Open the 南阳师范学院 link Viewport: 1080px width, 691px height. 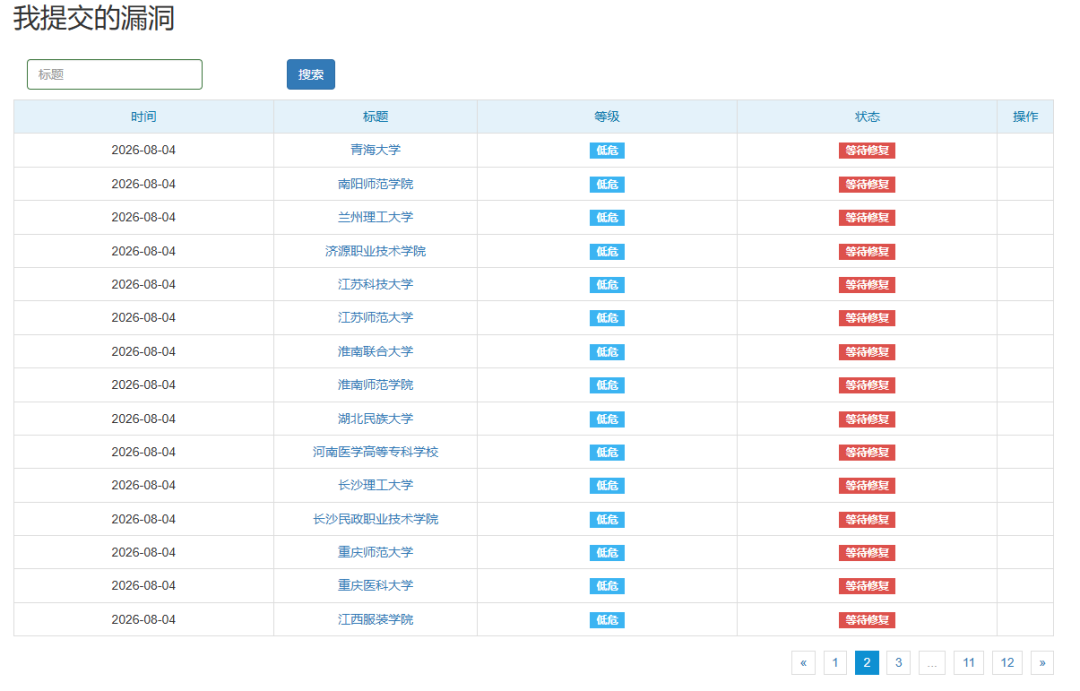pos(375,184)
